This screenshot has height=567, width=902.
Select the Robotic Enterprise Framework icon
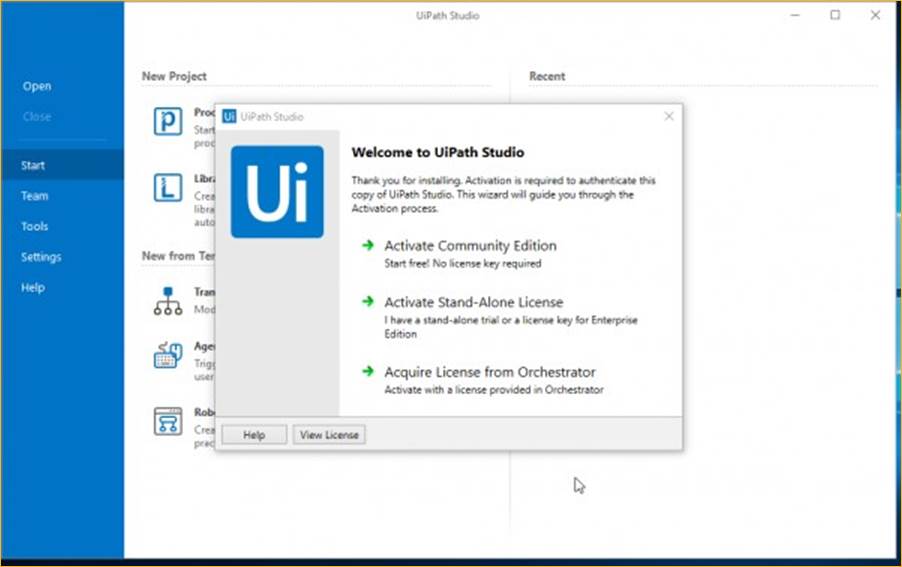click(168, 422)
